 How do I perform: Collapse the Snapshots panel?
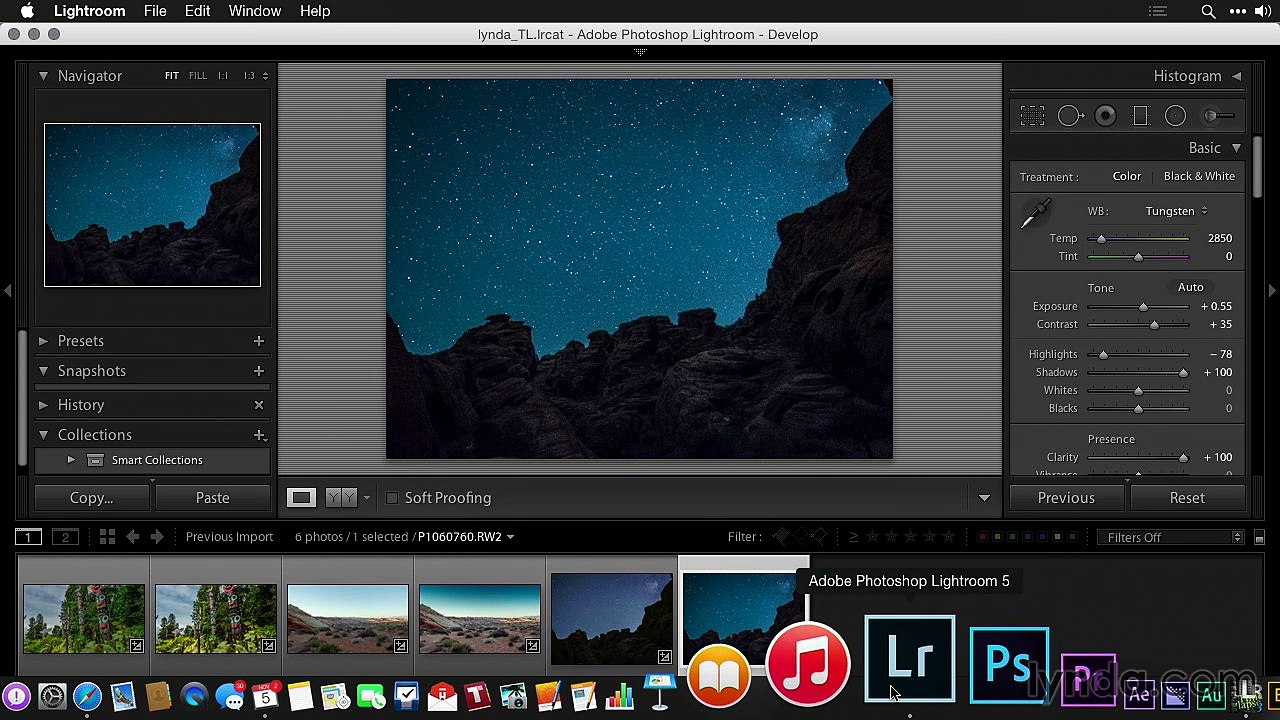tap(43, 371)
